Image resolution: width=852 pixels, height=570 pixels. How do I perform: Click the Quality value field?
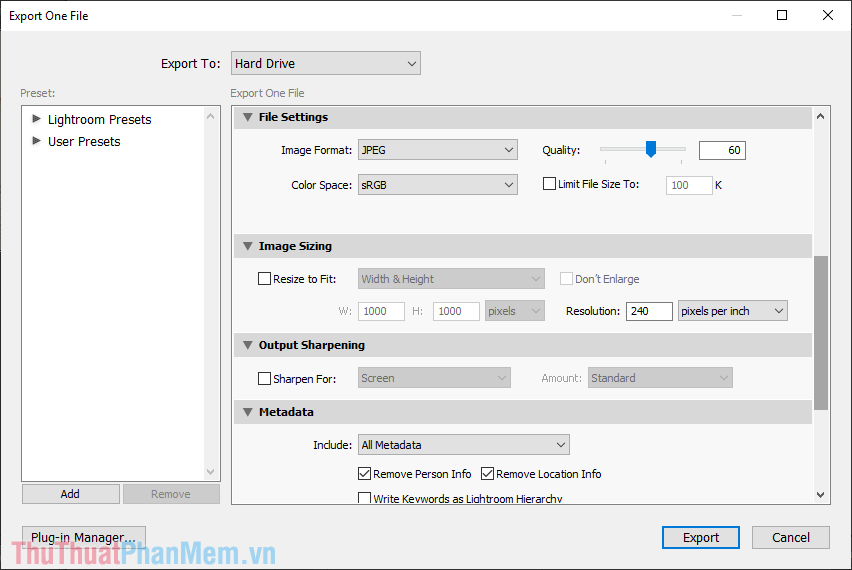click(722, 151)
